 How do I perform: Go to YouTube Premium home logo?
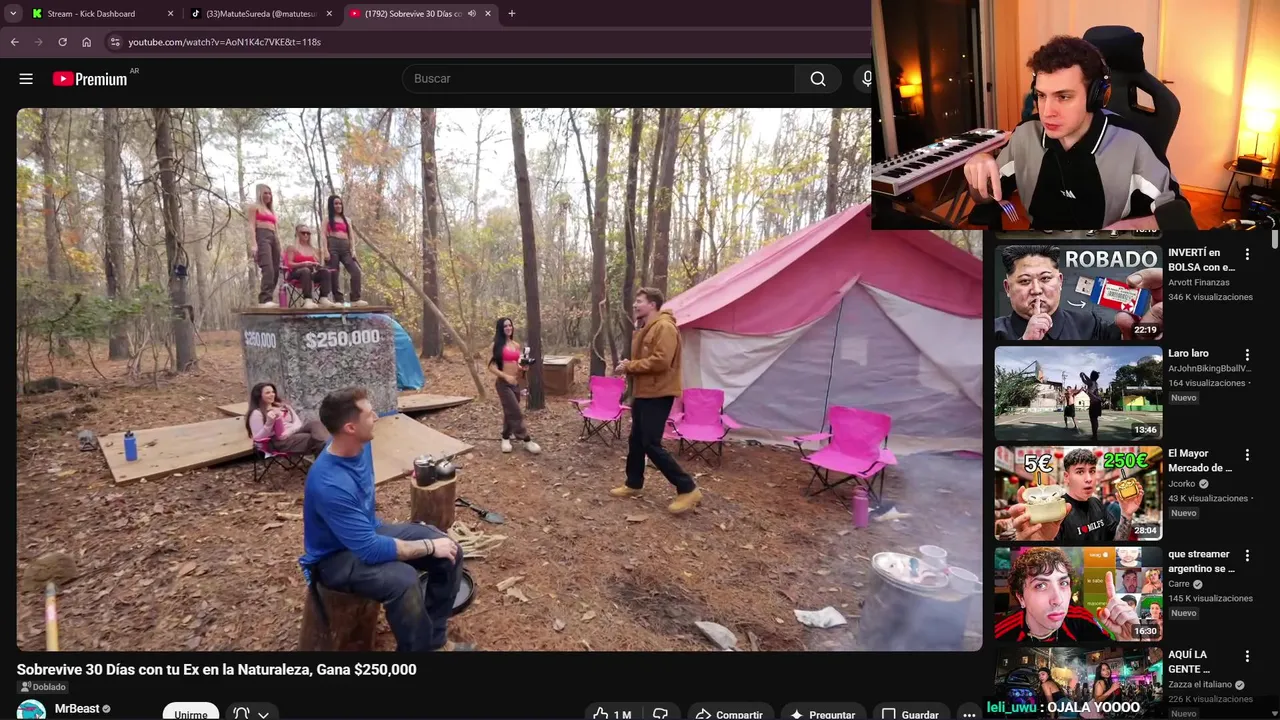[x=91, y=79]
